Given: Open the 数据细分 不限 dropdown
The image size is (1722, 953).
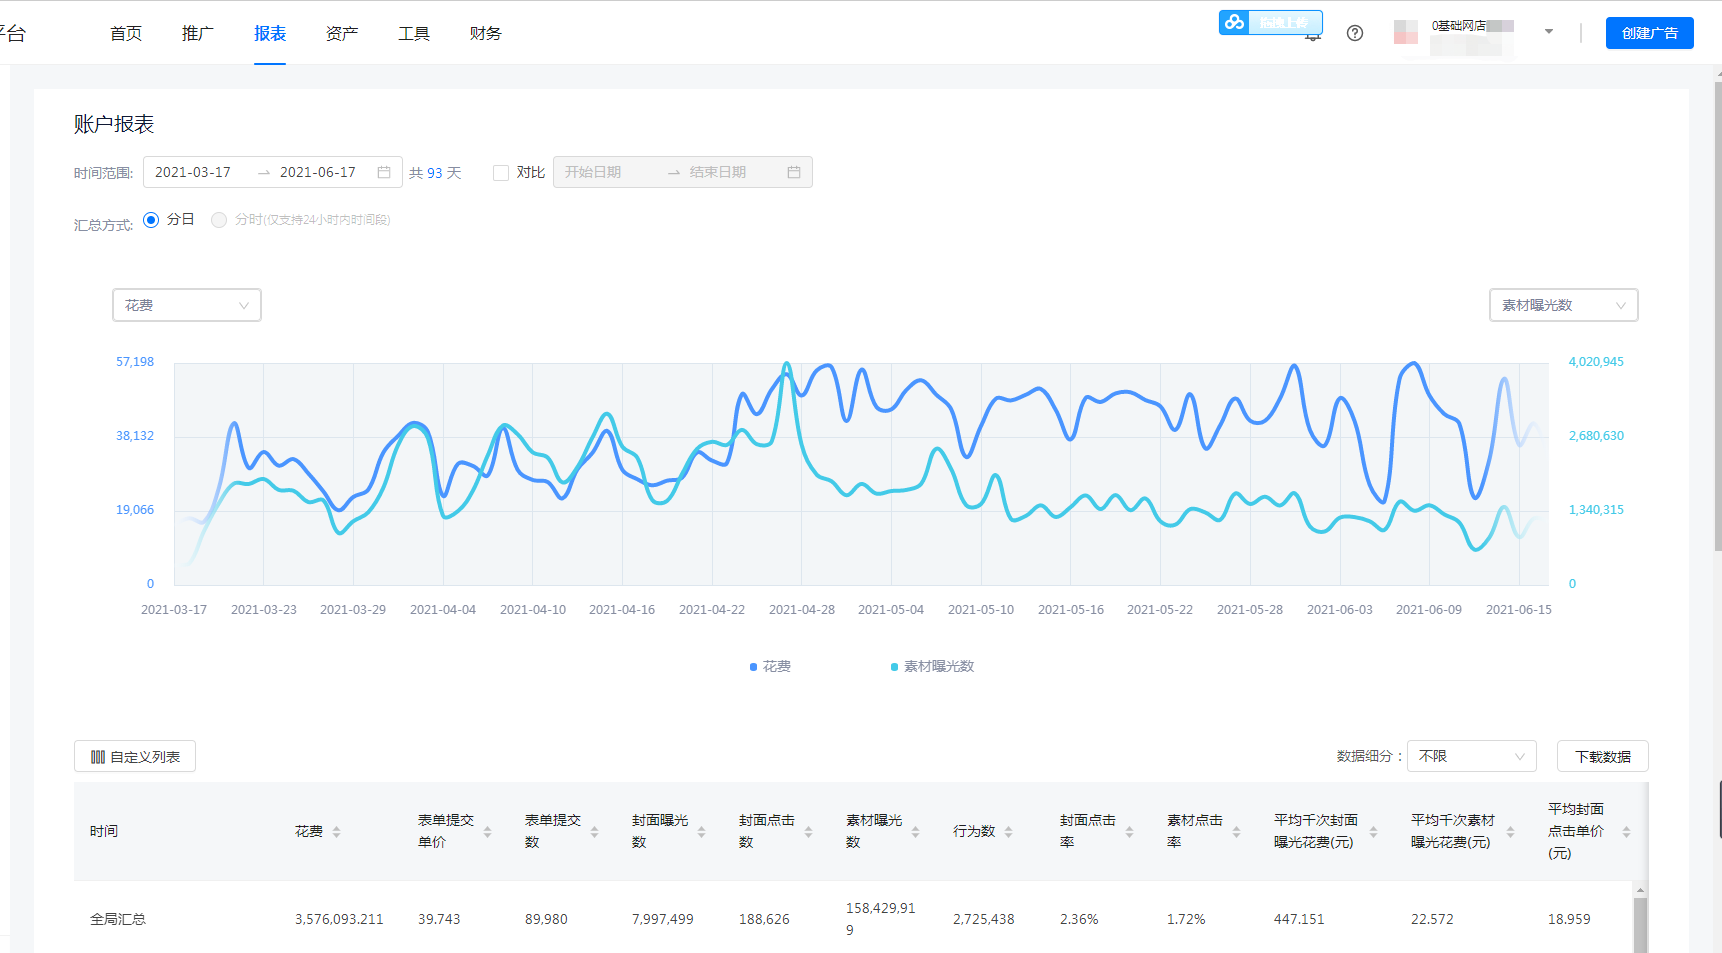Looking at the screenshot, I should (x=1471, y=756).
